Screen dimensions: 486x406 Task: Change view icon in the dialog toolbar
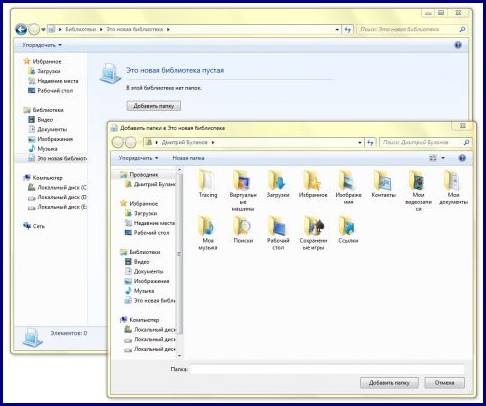click(433, 158)
